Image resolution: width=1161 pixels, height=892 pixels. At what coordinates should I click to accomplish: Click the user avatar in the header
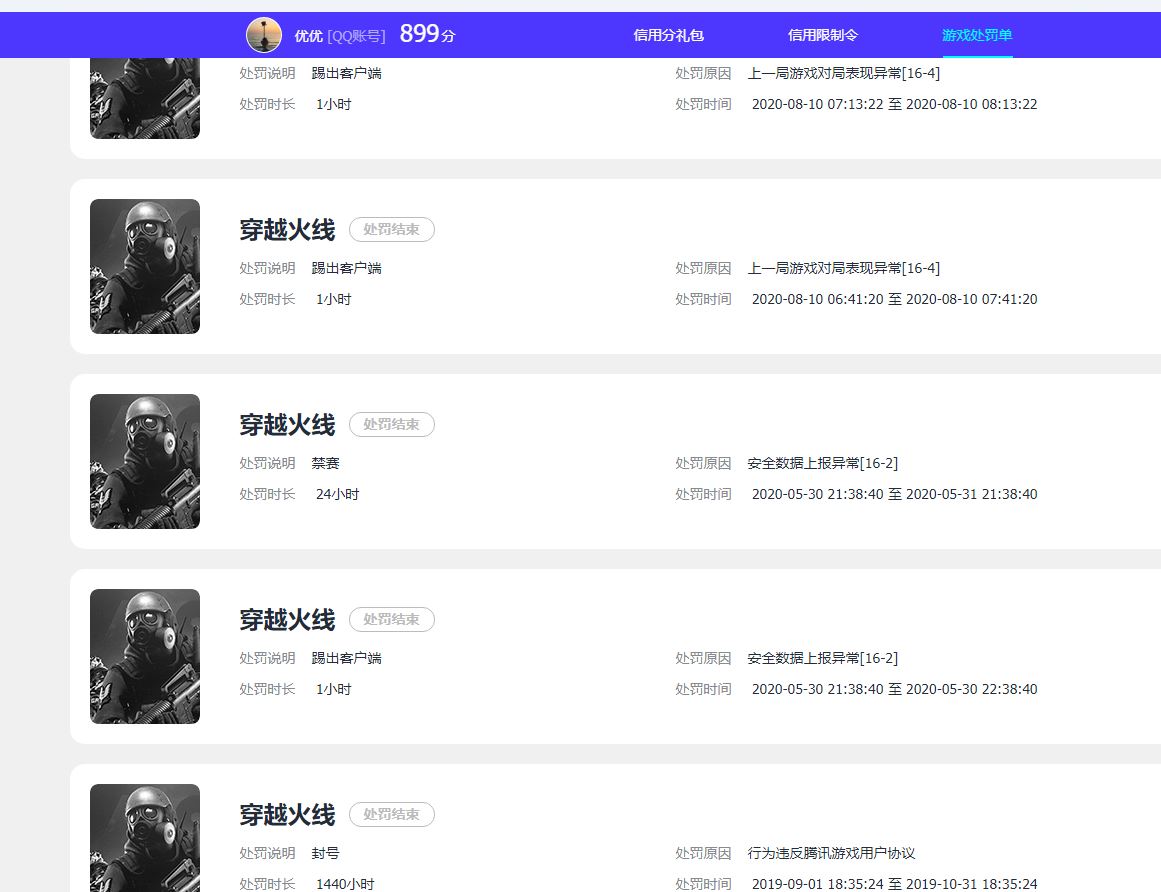coord(264,35)
